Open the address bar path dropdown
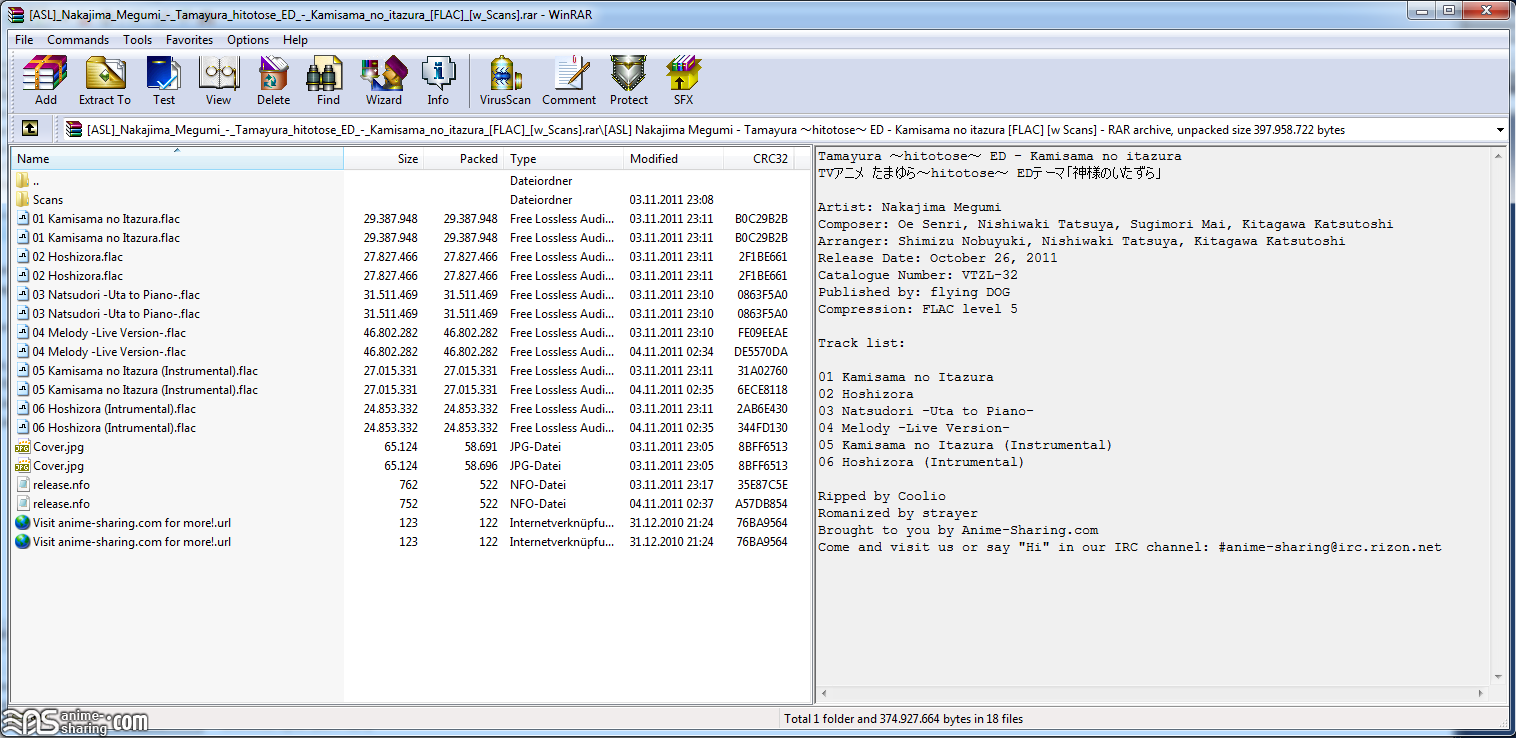 (1500, 130)
